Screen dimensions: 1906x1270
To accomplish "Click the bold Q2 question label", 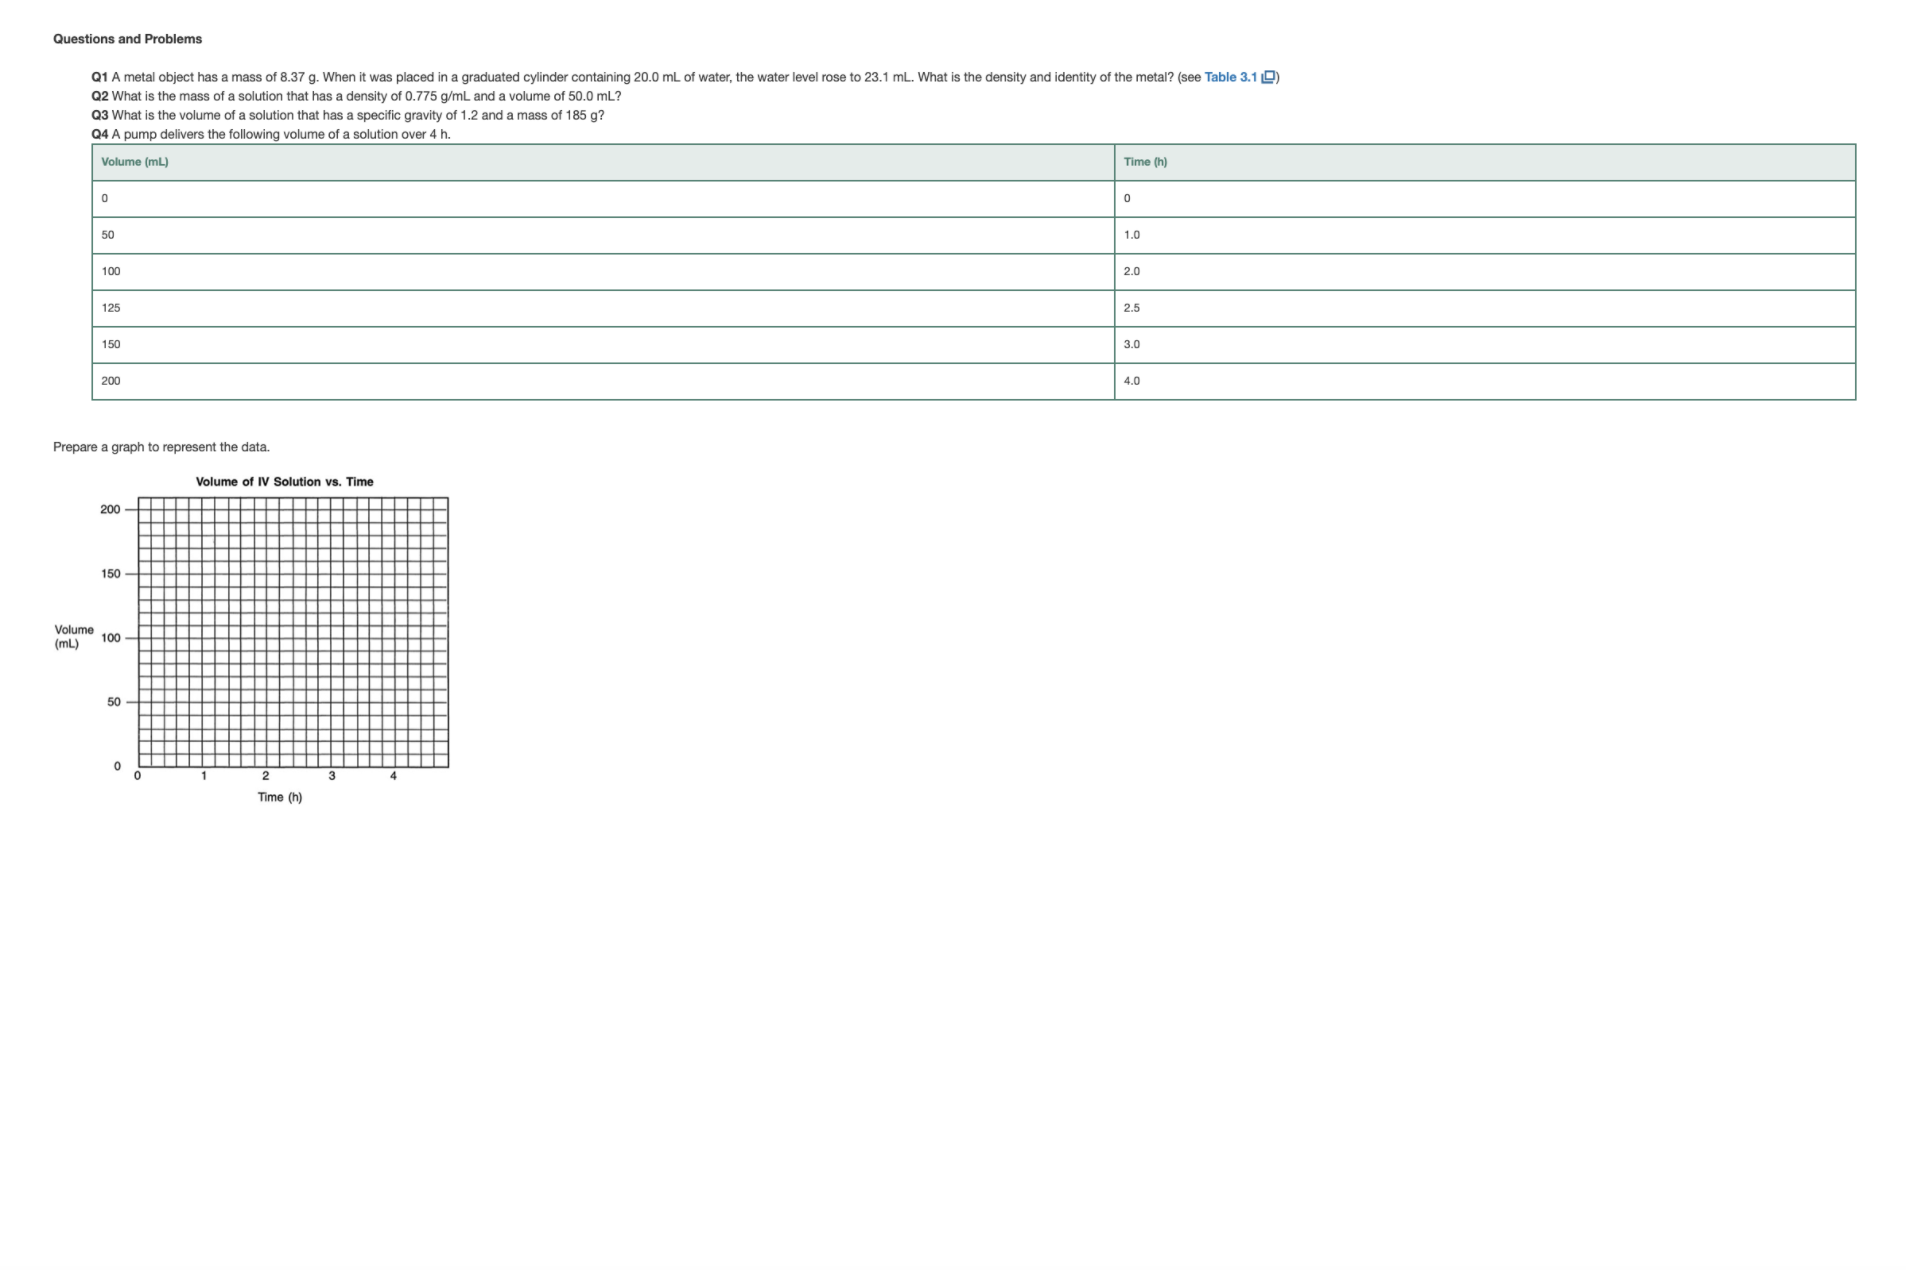I will pos(99,96).
